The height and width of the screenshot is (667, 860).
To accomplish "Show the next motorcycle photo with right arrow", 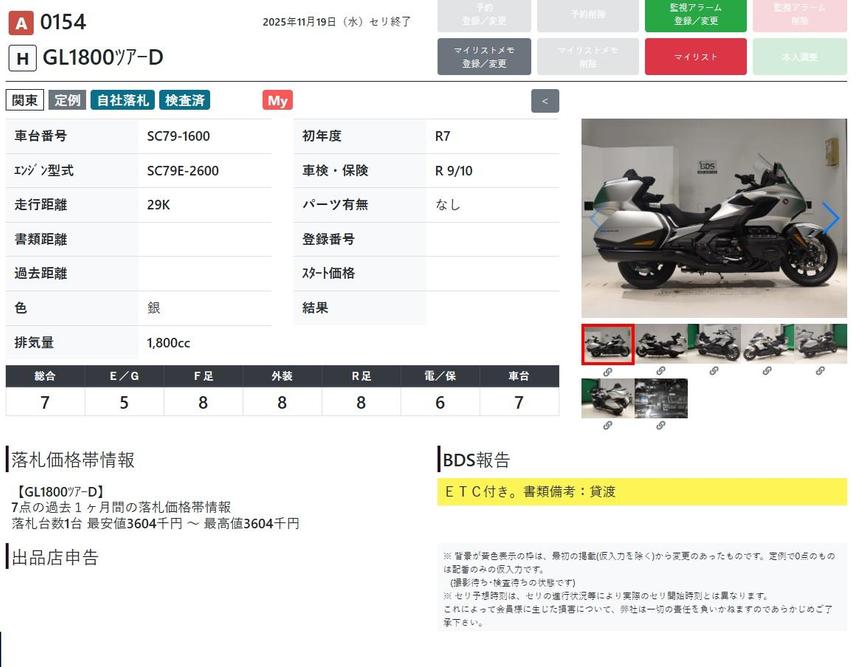I will pos(830,218).
